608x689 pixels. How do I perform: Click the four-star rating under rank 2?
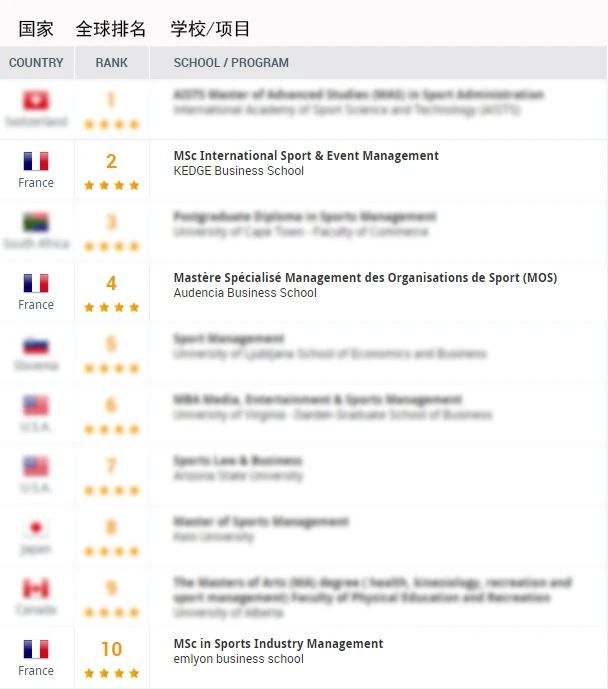tap(112, 185)
